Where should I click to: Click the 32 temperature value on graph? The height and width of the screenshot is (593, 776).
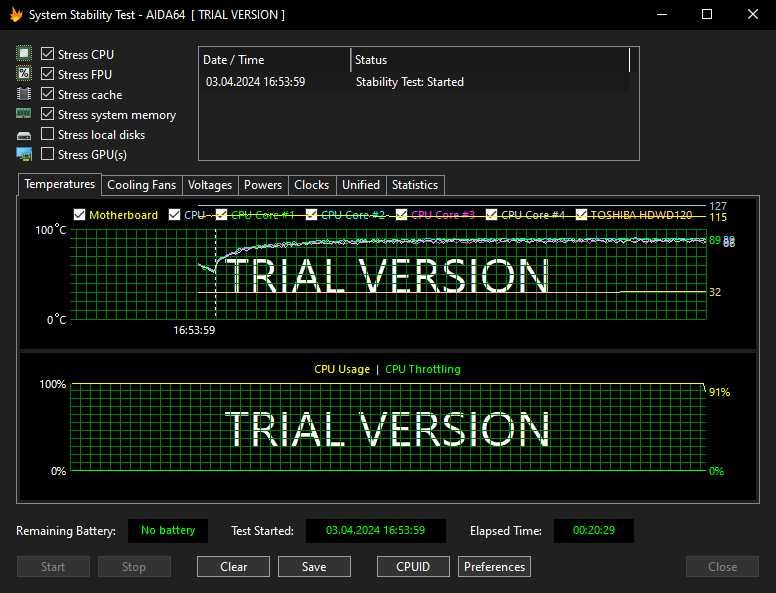pos(715,292)
